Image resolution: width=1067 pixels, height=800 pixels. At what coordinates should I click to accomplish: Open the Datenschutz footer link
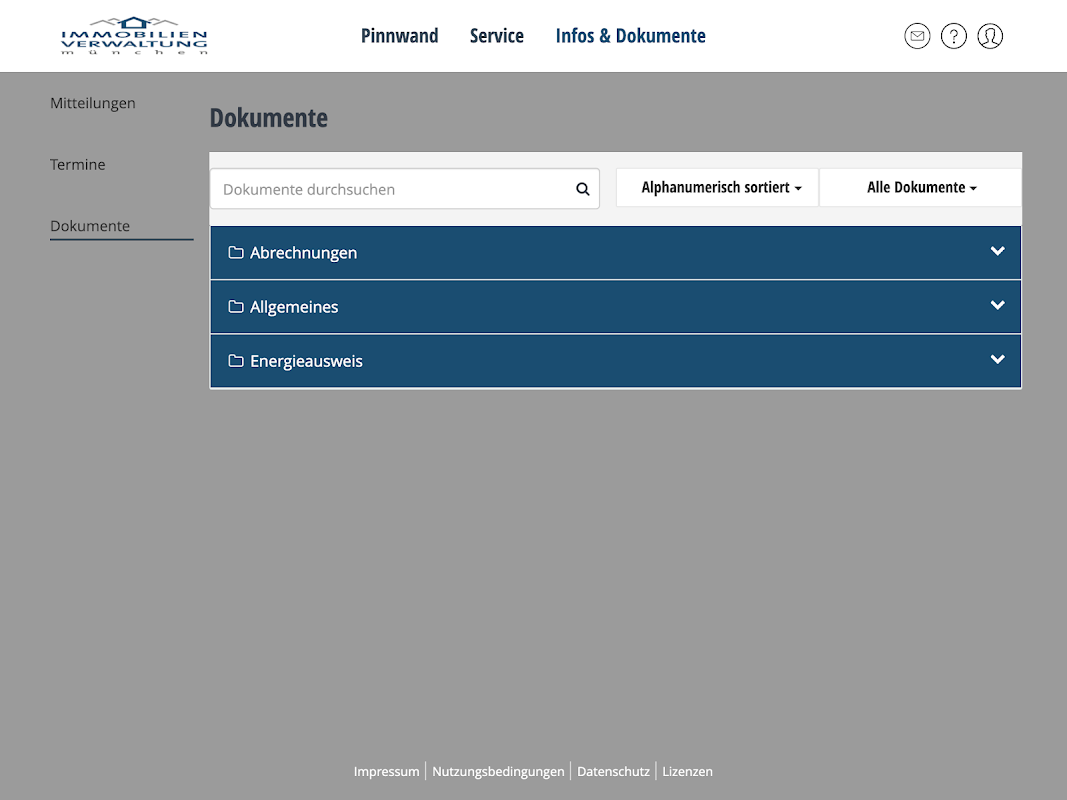tap(613, 771)
